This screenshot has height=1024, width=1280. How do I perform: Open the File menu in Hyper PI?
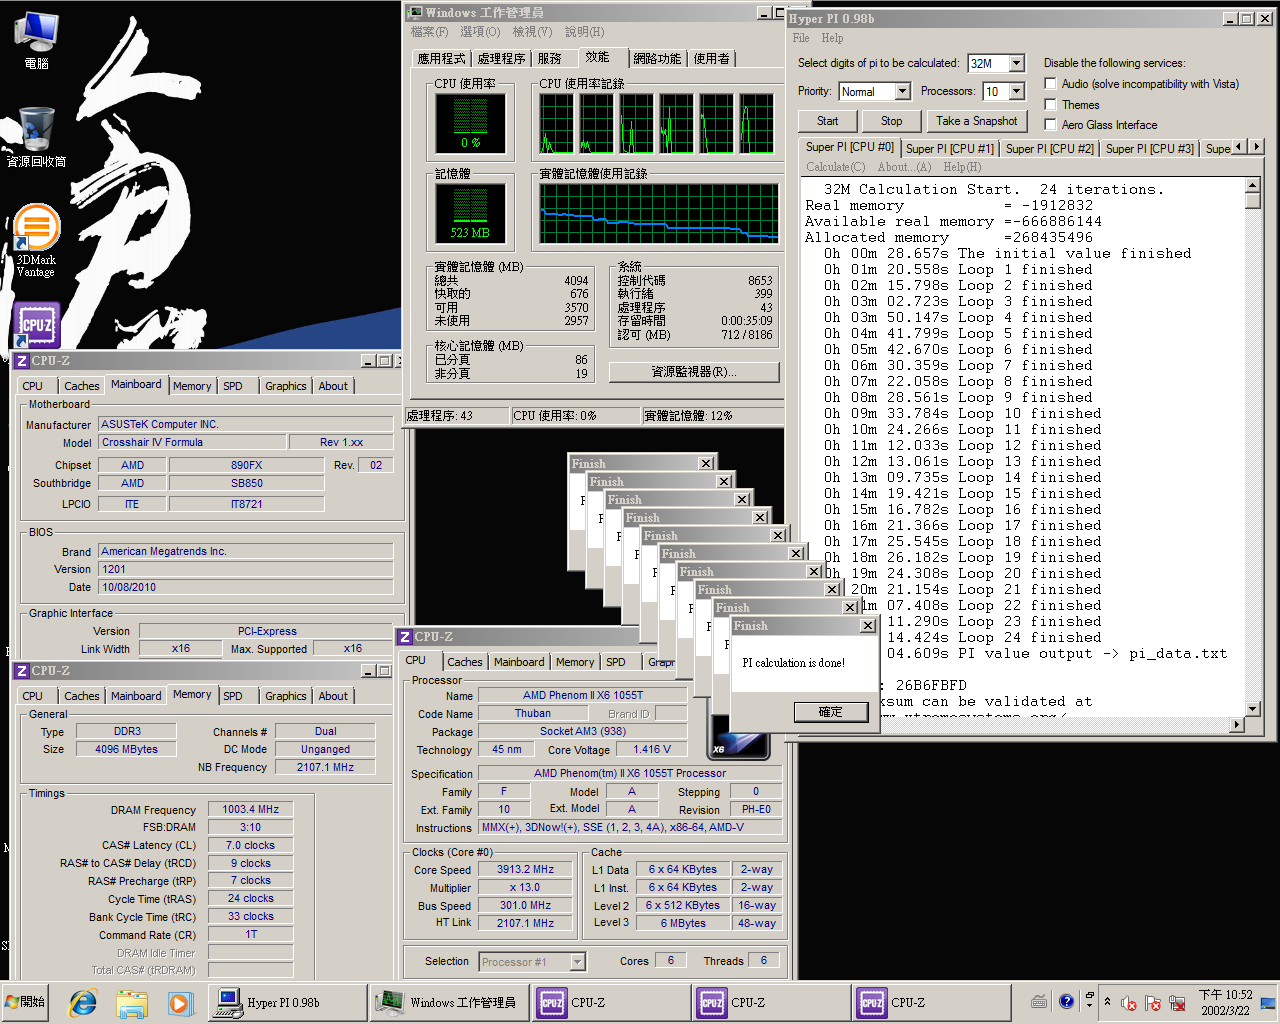[x=801, y=38]
